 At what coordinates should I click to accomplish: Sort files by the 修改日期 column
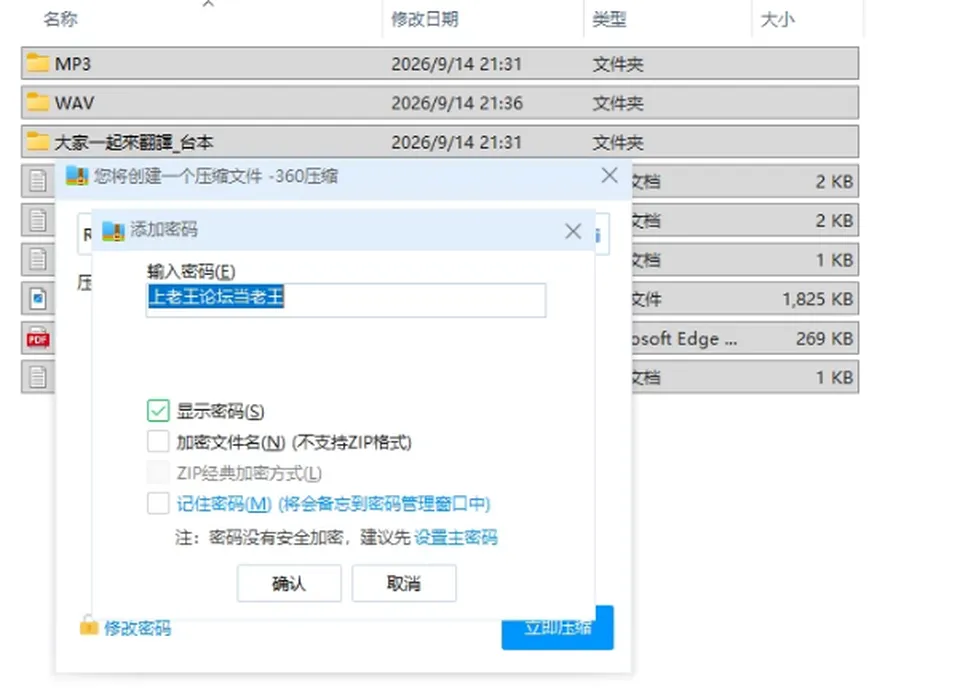coord(425,19)
